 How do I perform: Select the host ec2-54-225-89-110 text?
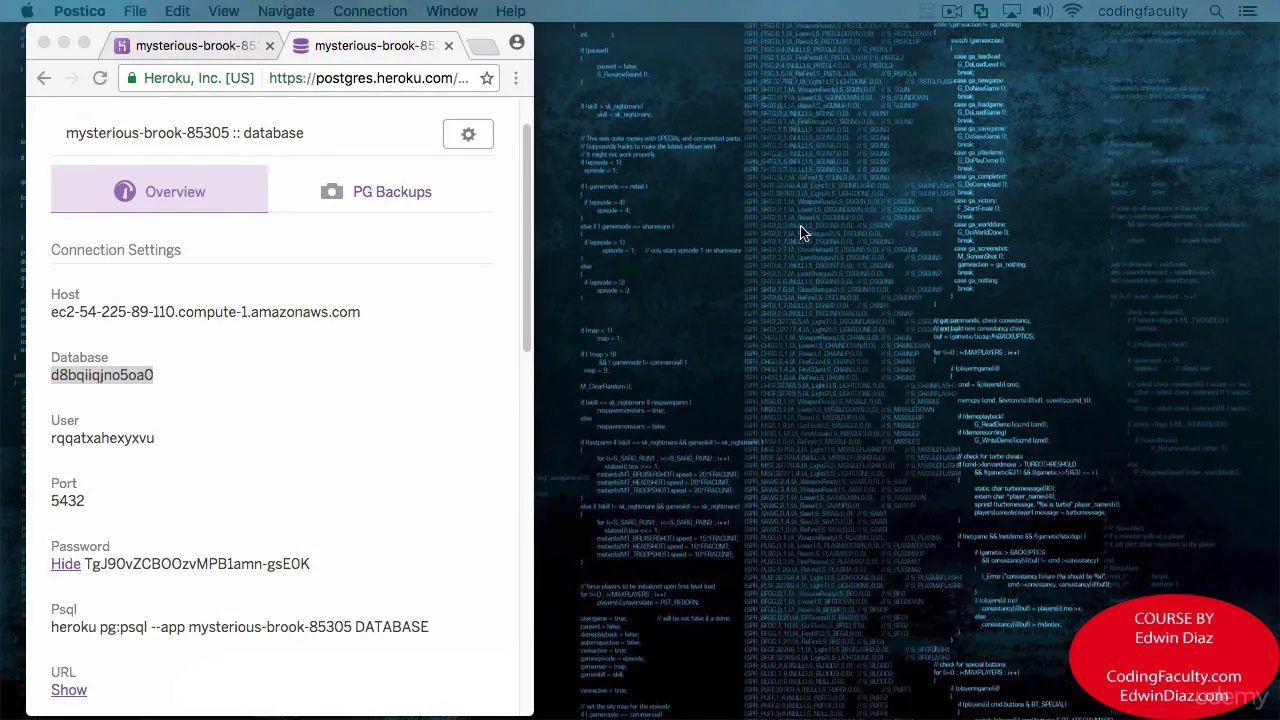tap(205, 312)
